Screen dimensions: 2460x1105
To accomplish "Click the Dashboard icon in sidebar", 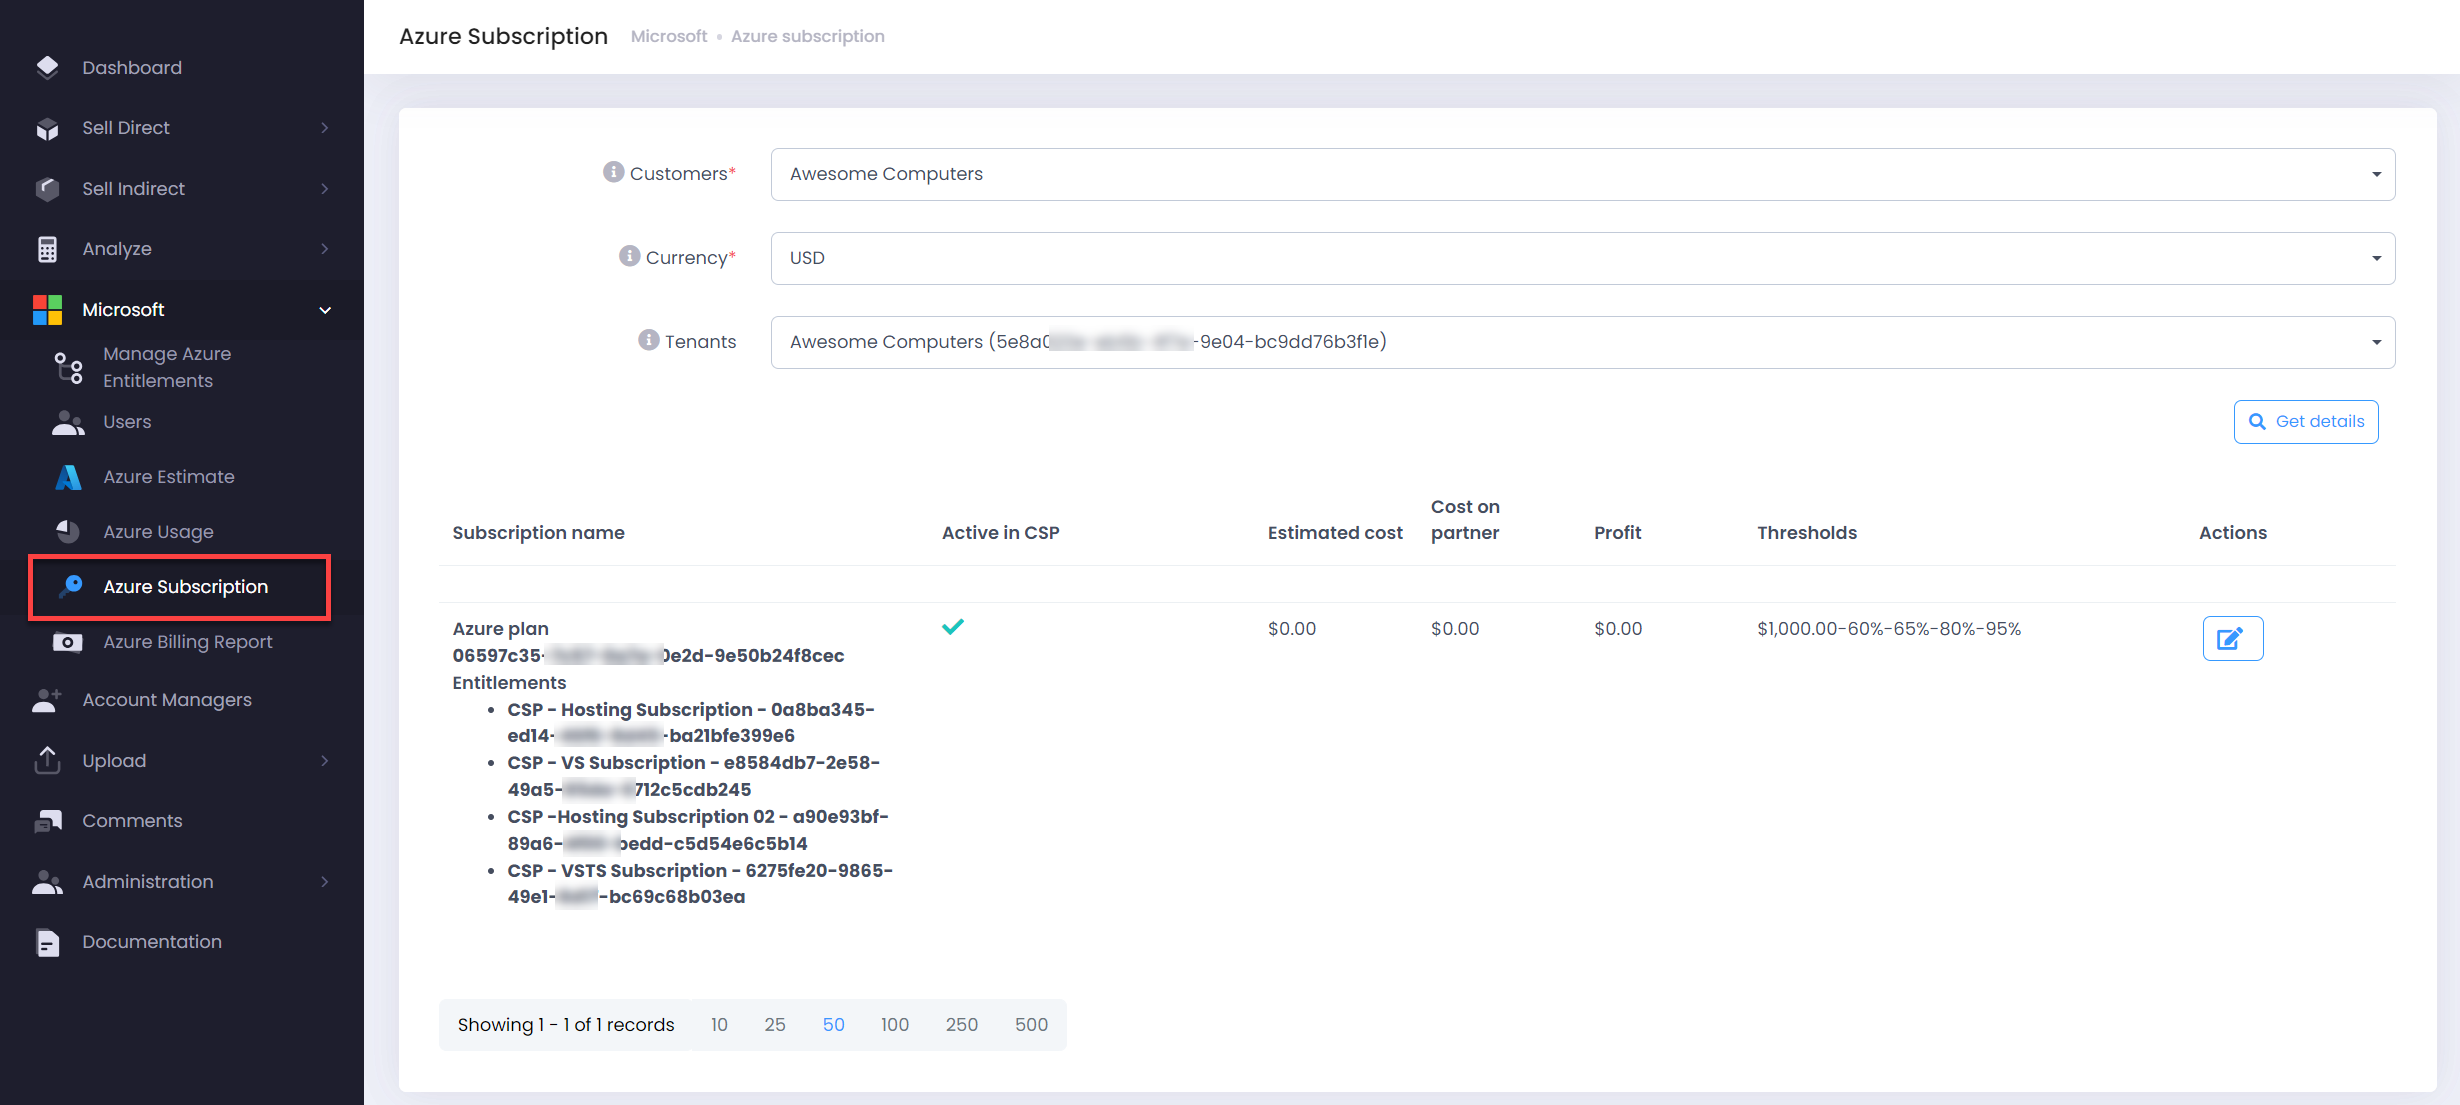I will (47, 67).
